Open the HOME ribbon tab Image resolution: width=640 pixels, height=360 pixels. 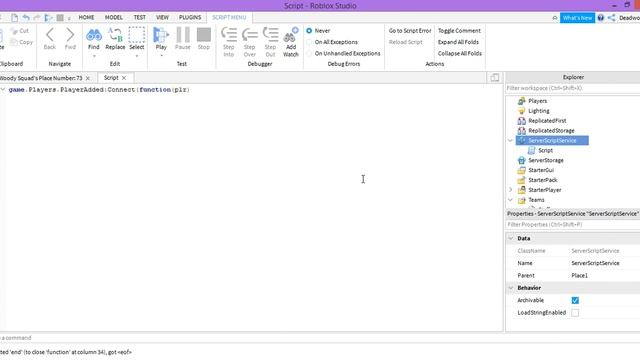coord(86,18)
